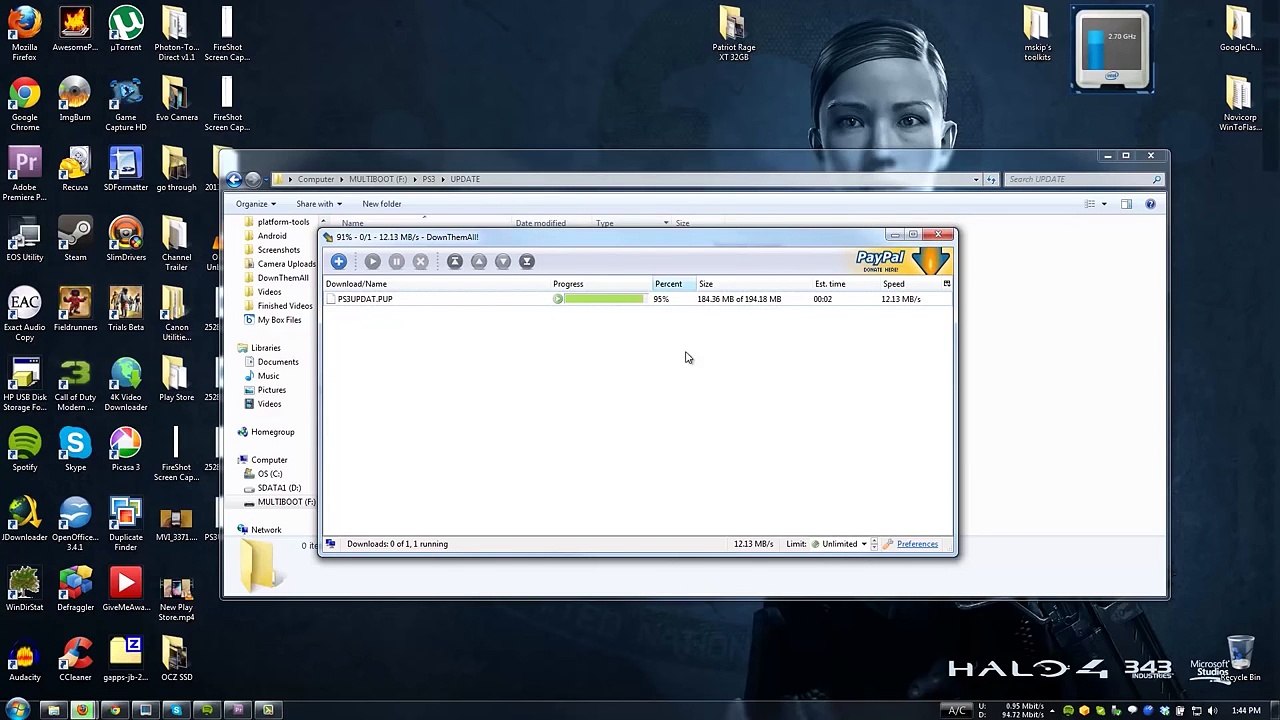Open the taskbar clock showing 1:44 PM
This screenshot has width=1280, height=720.
point(1246,711)
